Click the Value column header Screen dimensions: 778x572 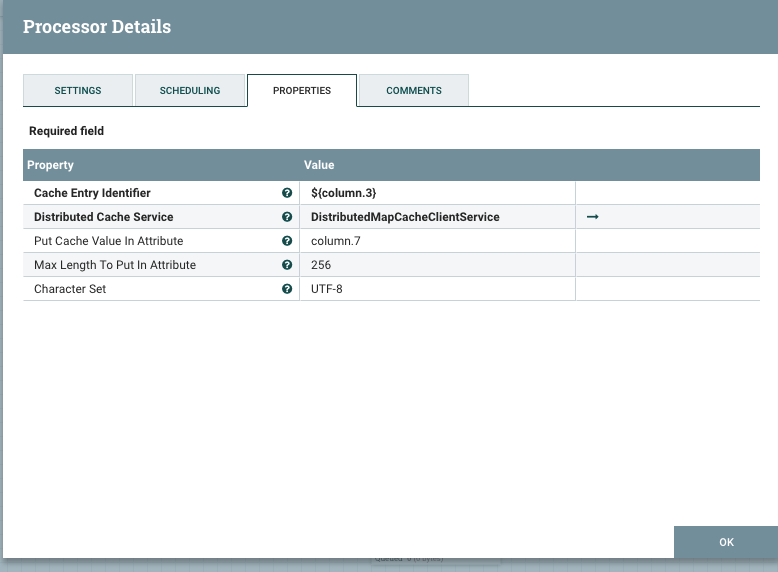tap(319, 165)
